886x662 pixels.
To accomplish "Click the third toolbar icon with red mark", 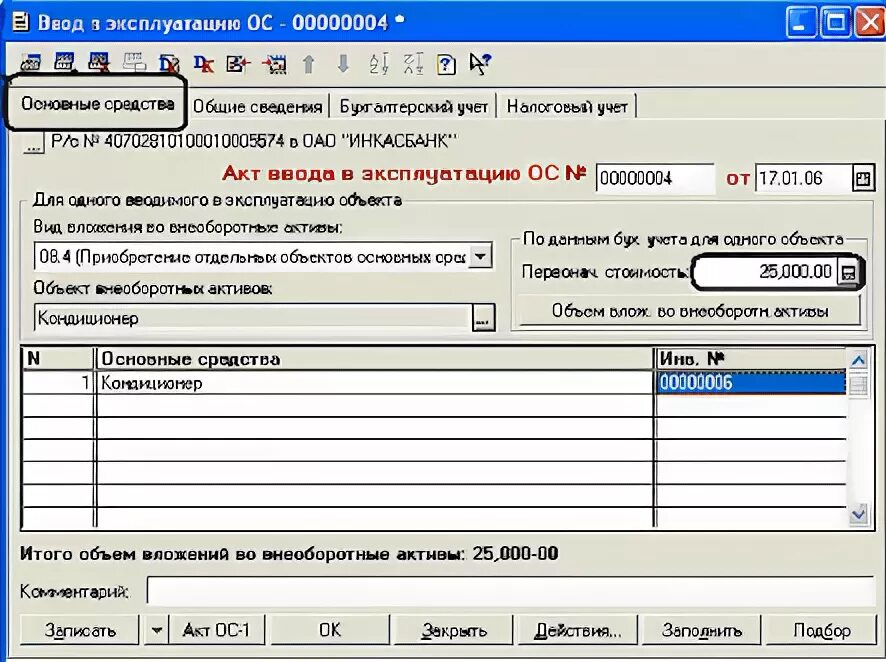I will point(99,63).
